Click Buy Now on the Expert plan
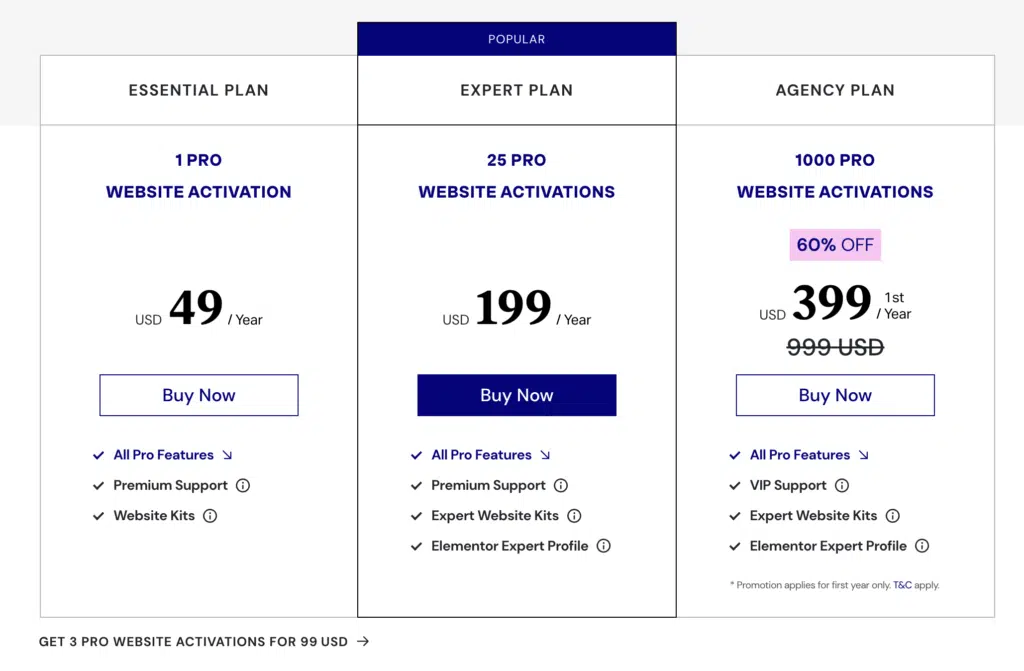The width and height of the screenshot is (1024, 671). coord(517,395)
